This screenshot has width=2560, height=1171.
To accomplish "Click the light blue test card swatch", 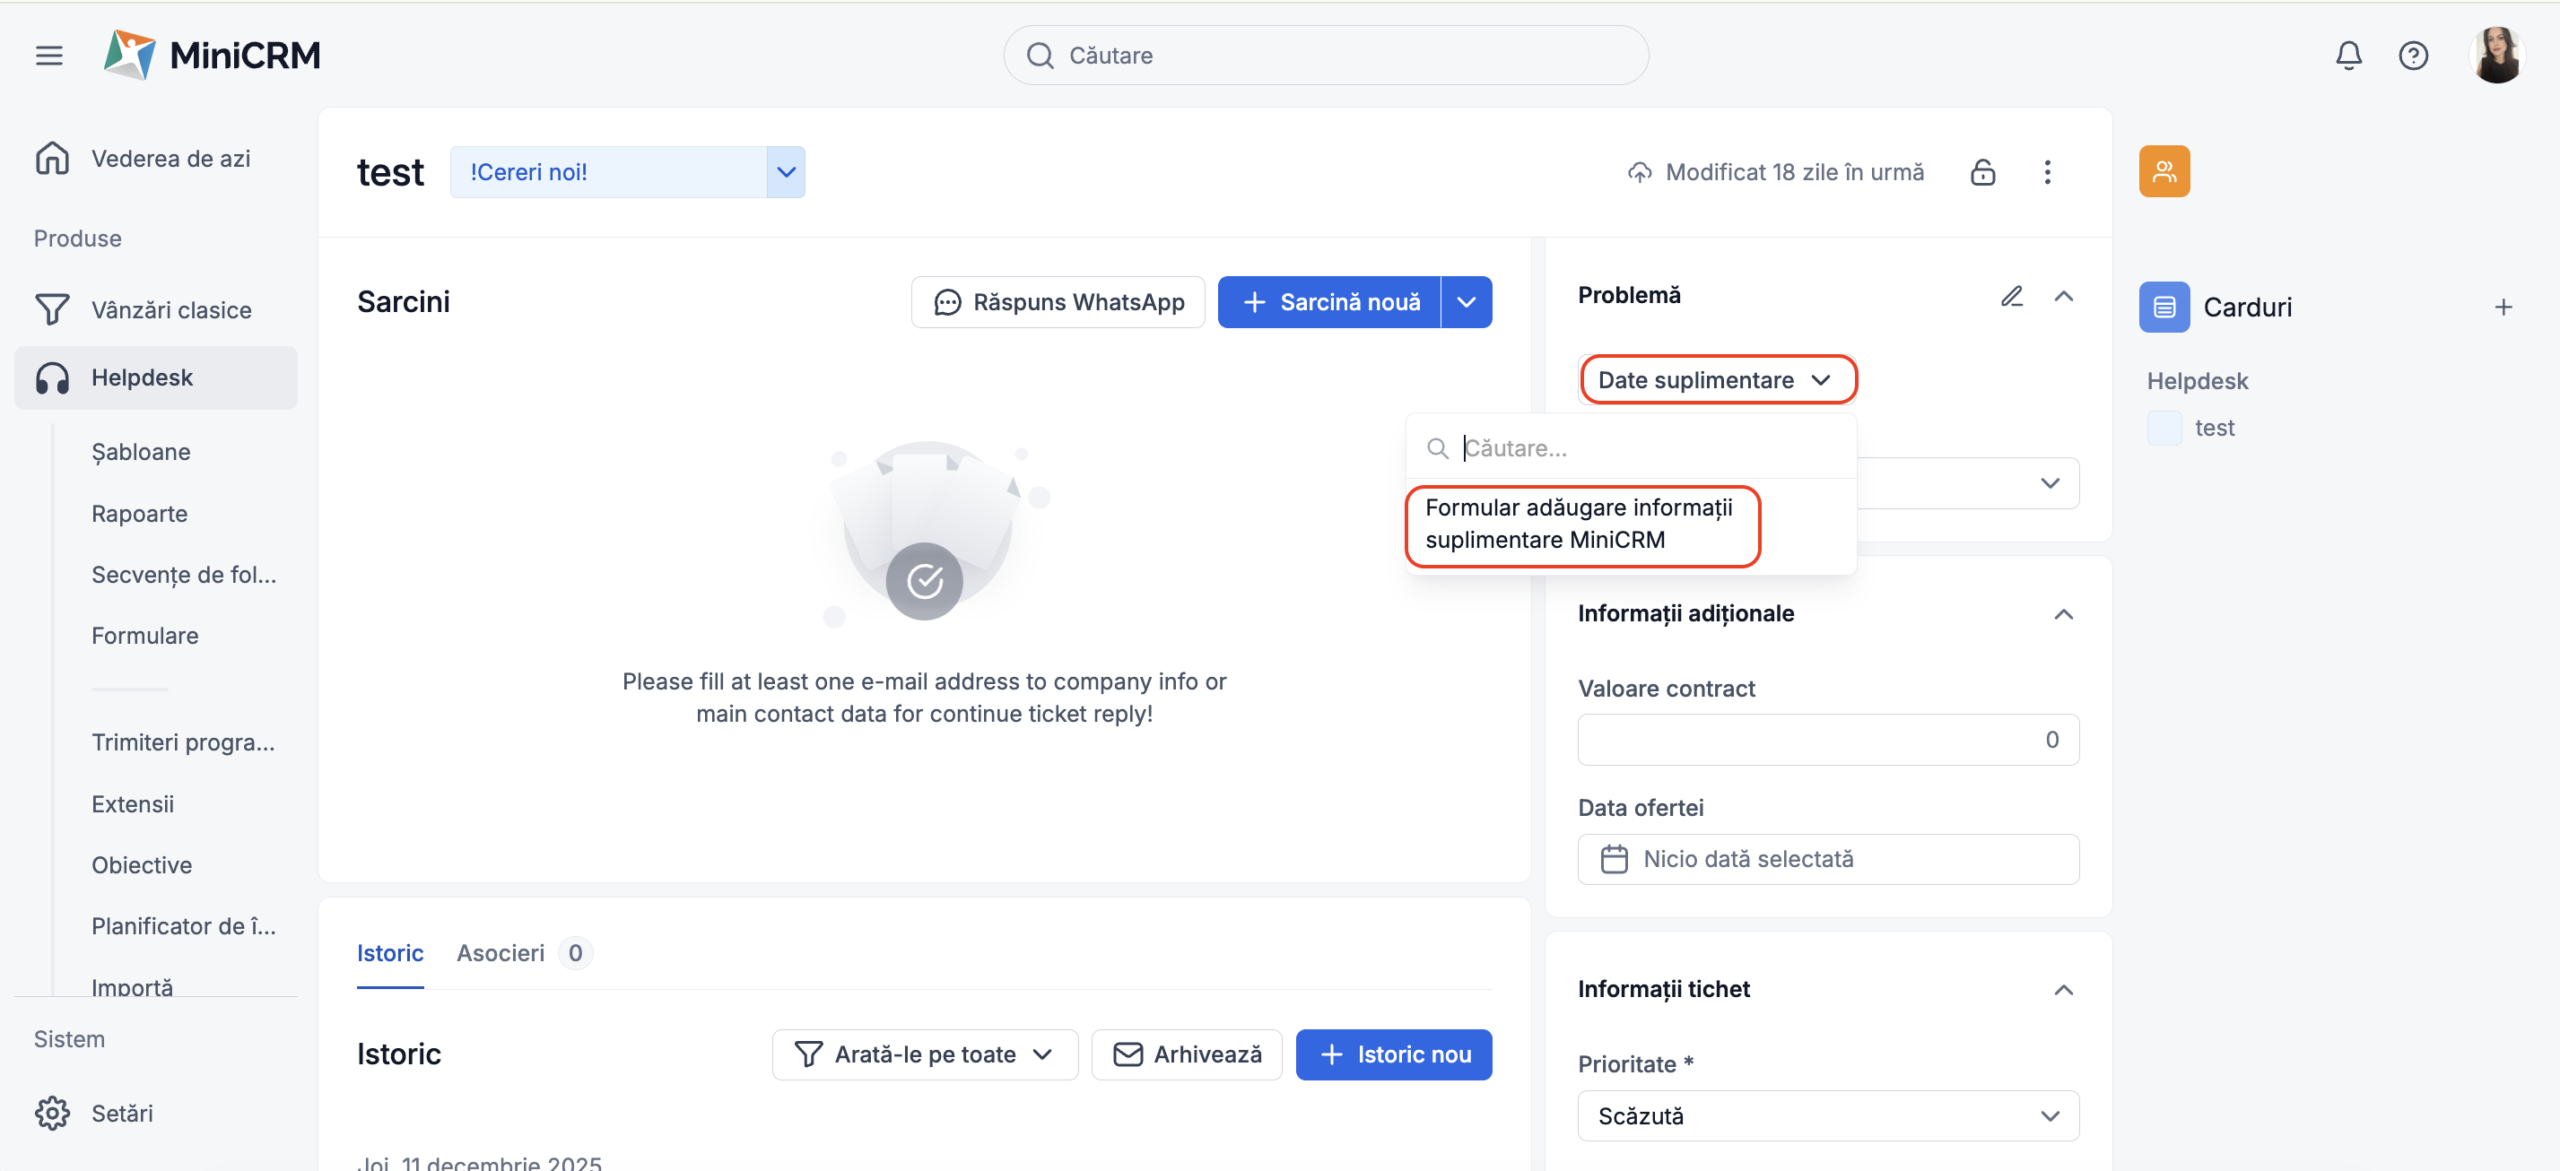I will pos(2164,428).
